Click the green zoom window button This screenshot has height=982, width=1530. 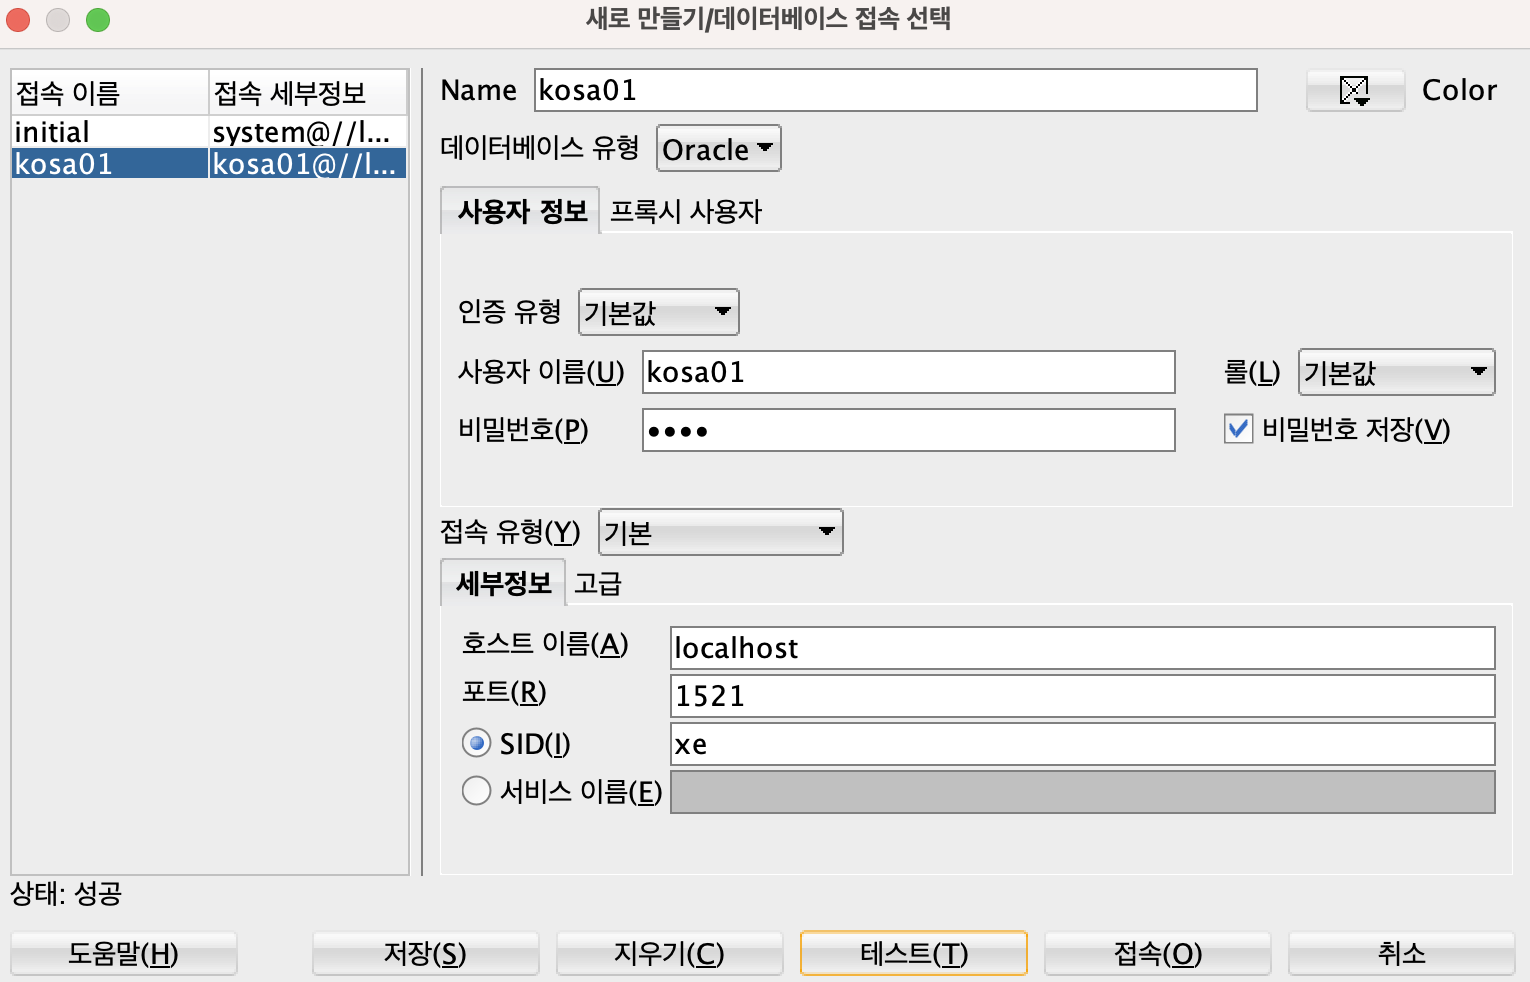tap(98, 20)
